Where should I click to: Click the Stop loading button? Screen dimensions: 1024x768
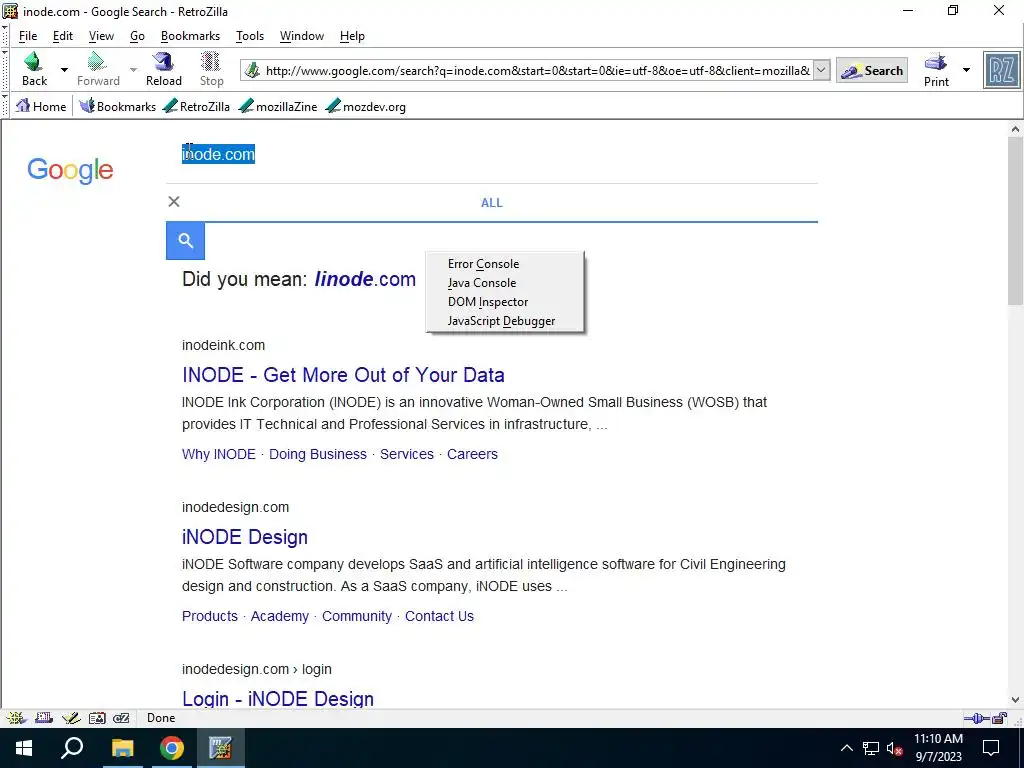point(211,69)
